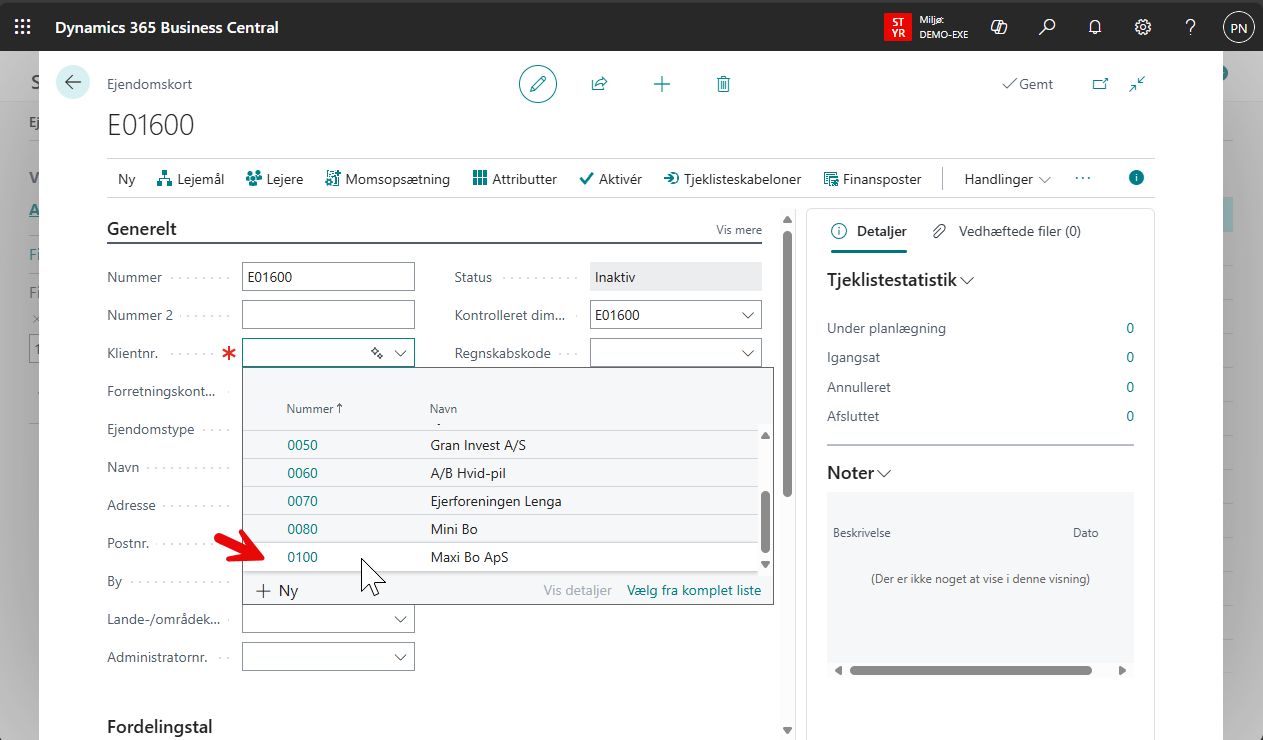The image size is (1263, 740).
Task: Click the back arrow button
Action: pyautogui.click(x=73, y=82)
